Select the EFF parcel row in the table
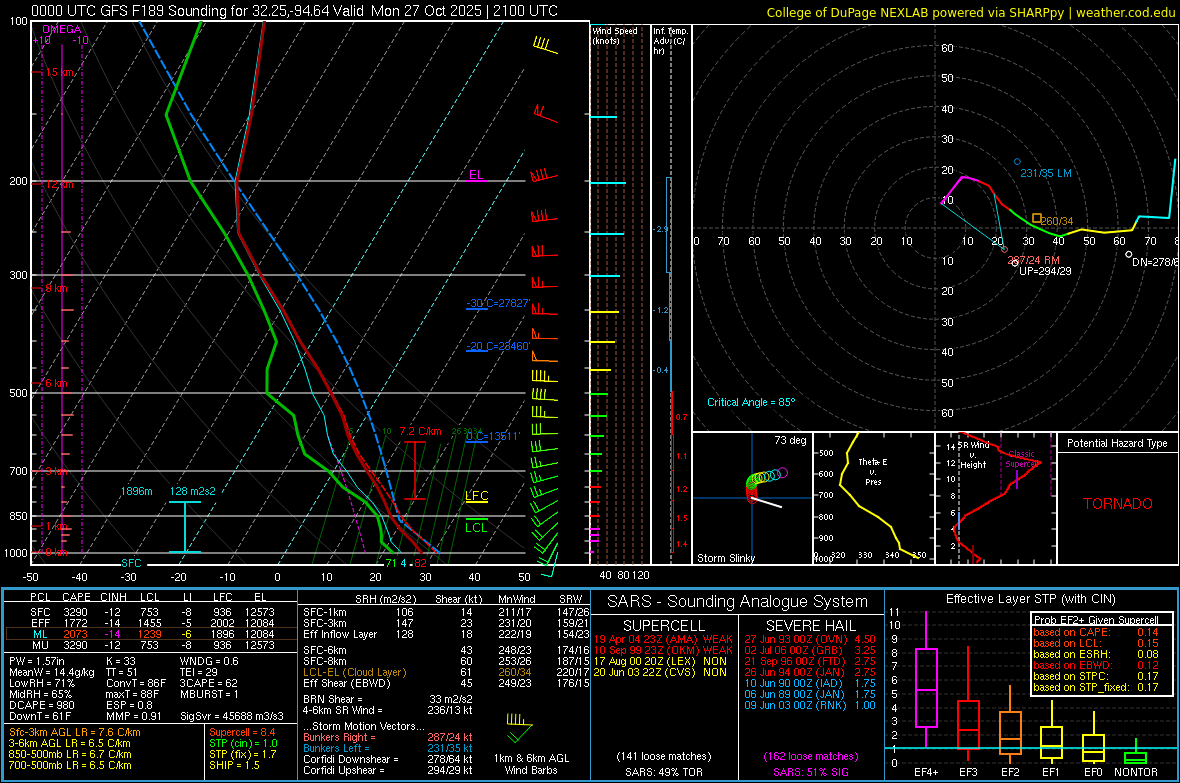The image size is (1180, 783). pos(151,623)
